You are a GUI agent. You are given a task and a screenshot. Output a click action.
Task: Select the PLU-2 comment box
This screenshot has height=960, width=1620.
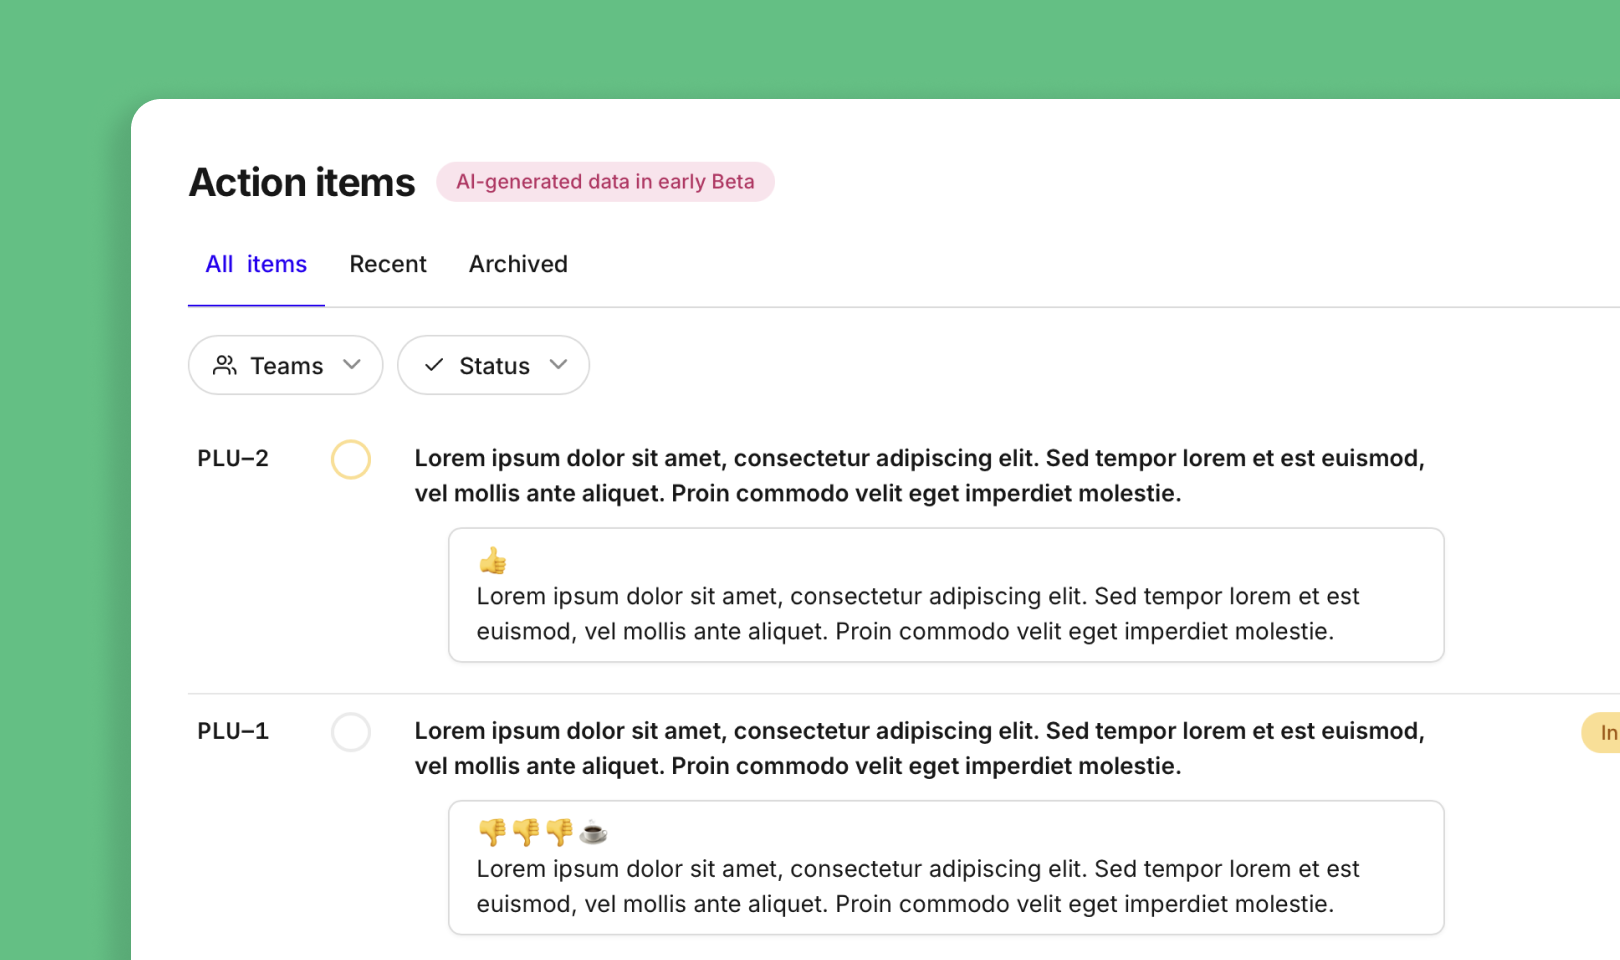[946, 595]
